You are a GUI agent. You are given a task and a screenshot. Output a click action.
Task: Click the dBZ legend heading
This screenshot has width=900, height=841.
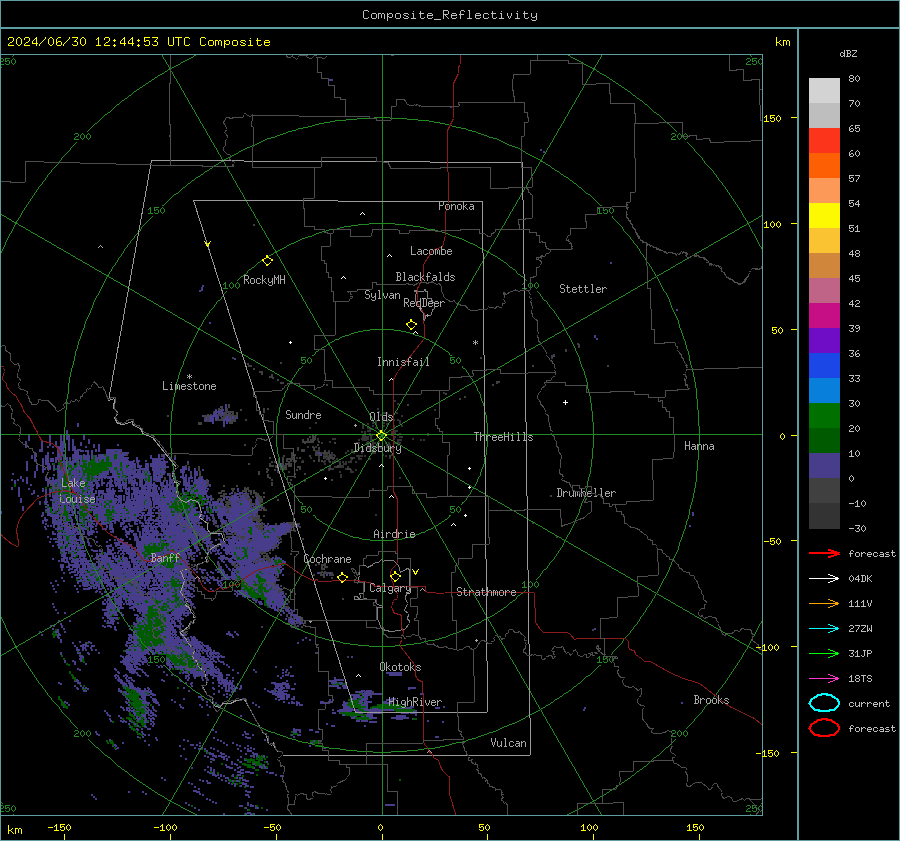(848, 53)
